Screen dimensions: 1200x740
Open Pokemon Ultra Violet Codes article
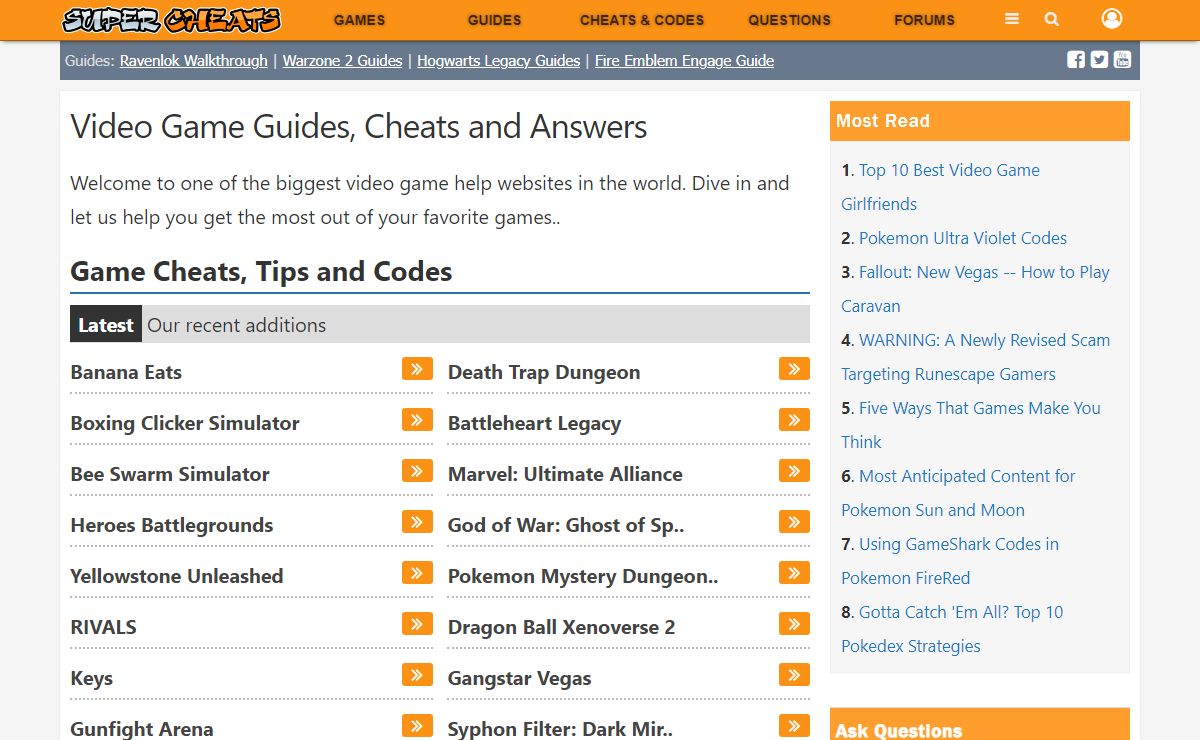point(962,238)
